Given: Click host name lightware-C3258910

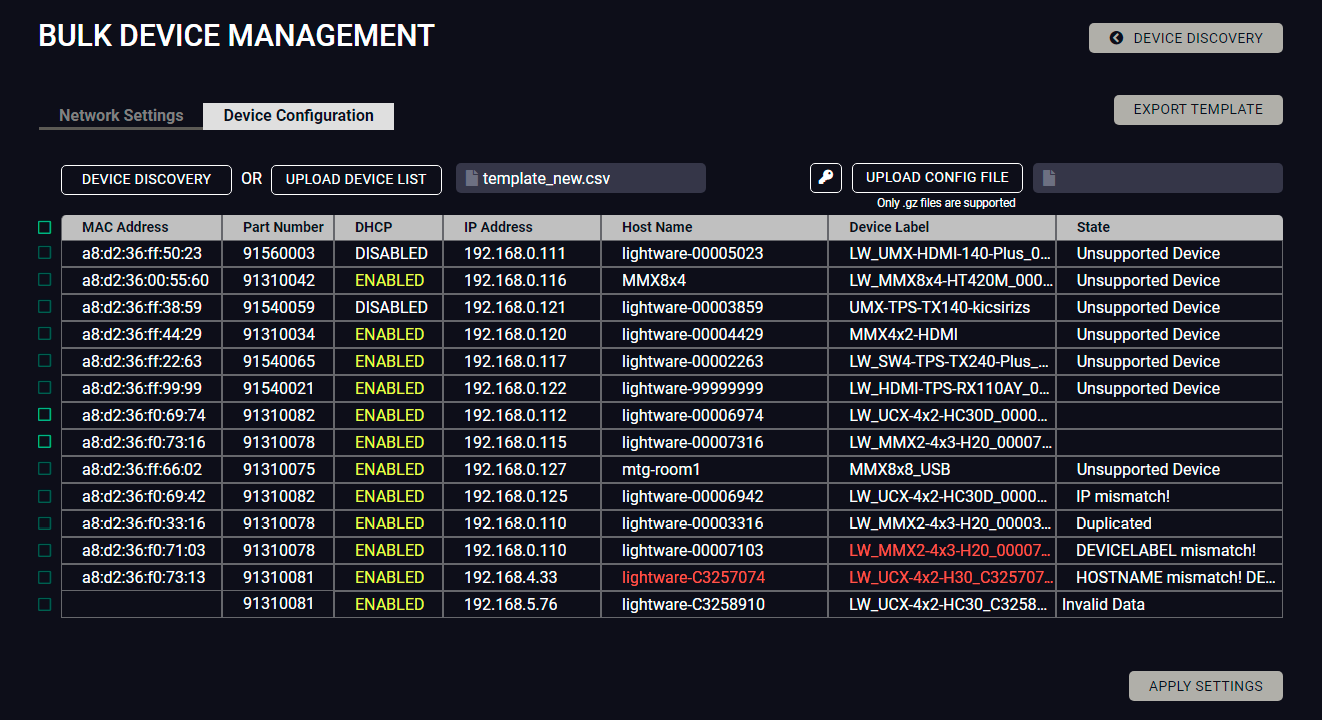Looking at the screenshot, I should [x=693, y=605].
